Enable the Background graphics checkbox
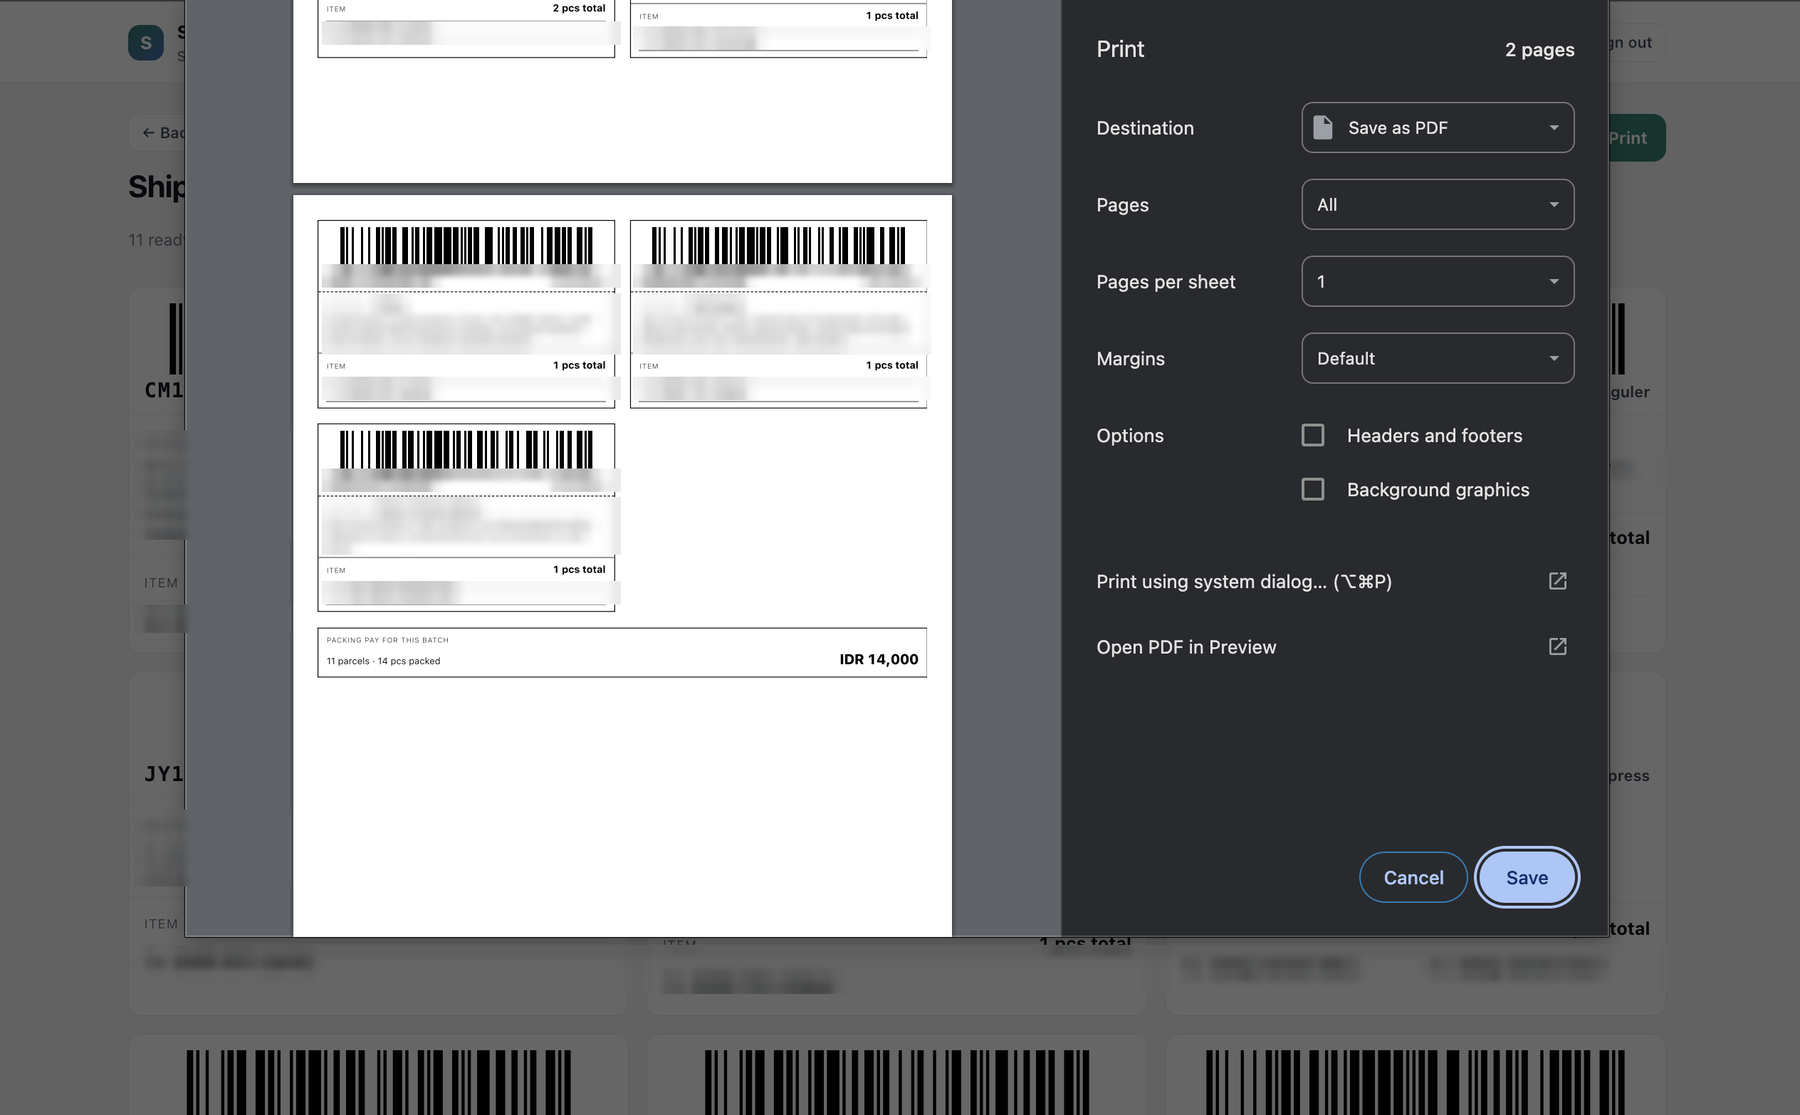 coord(1312,489)
